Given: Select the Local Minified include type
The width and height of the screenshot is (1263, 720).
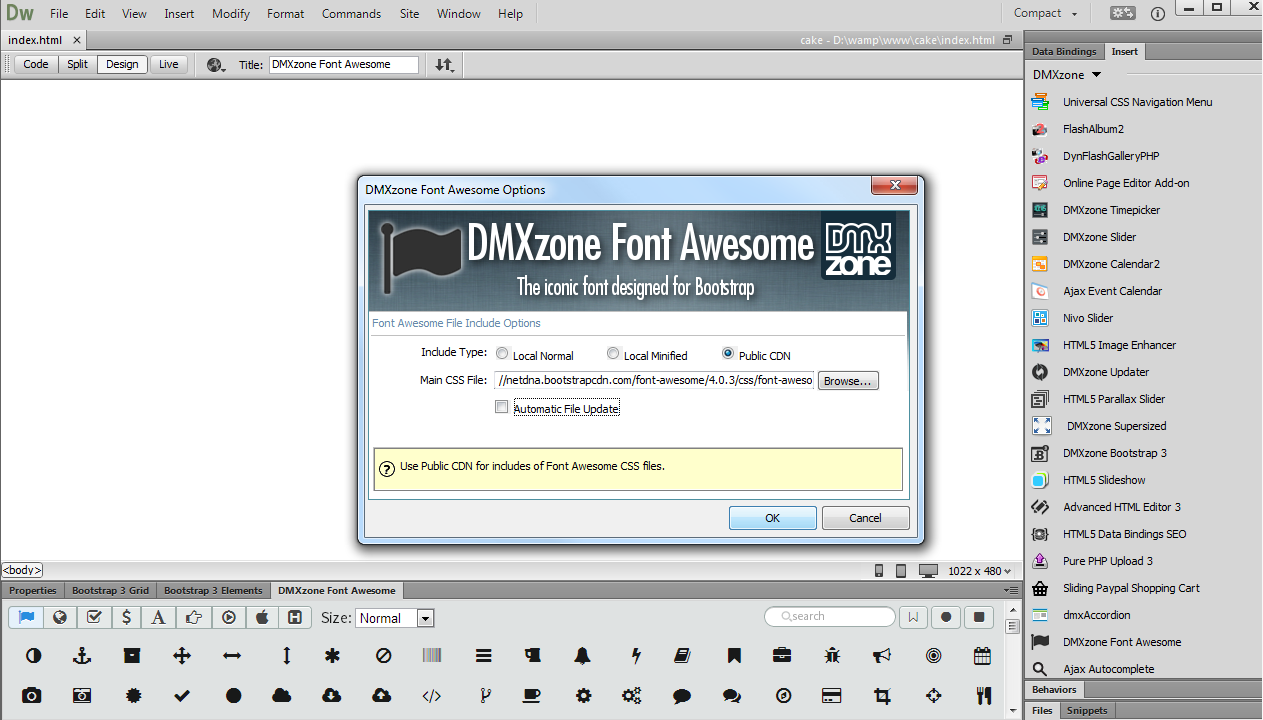Looking at the screenshot, I should [613, 354].
